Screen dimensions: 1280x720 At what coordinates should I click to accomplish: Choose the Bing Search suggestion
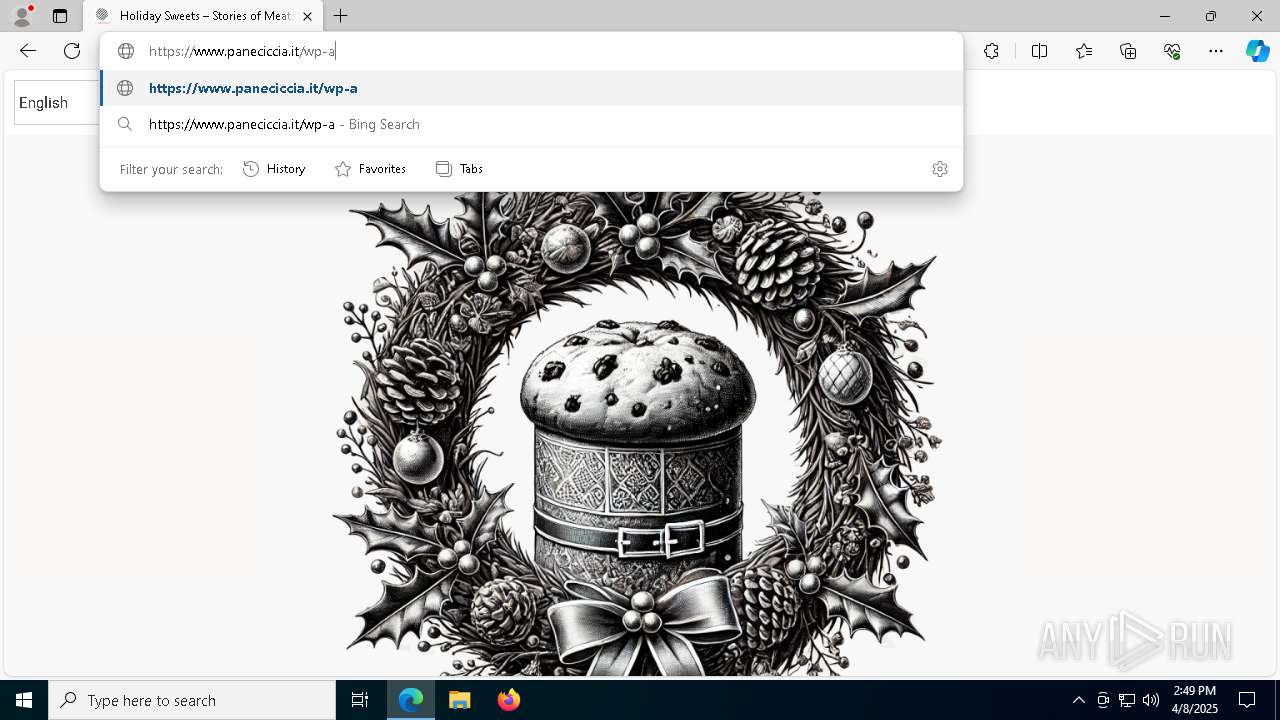[x=531, y=124]
